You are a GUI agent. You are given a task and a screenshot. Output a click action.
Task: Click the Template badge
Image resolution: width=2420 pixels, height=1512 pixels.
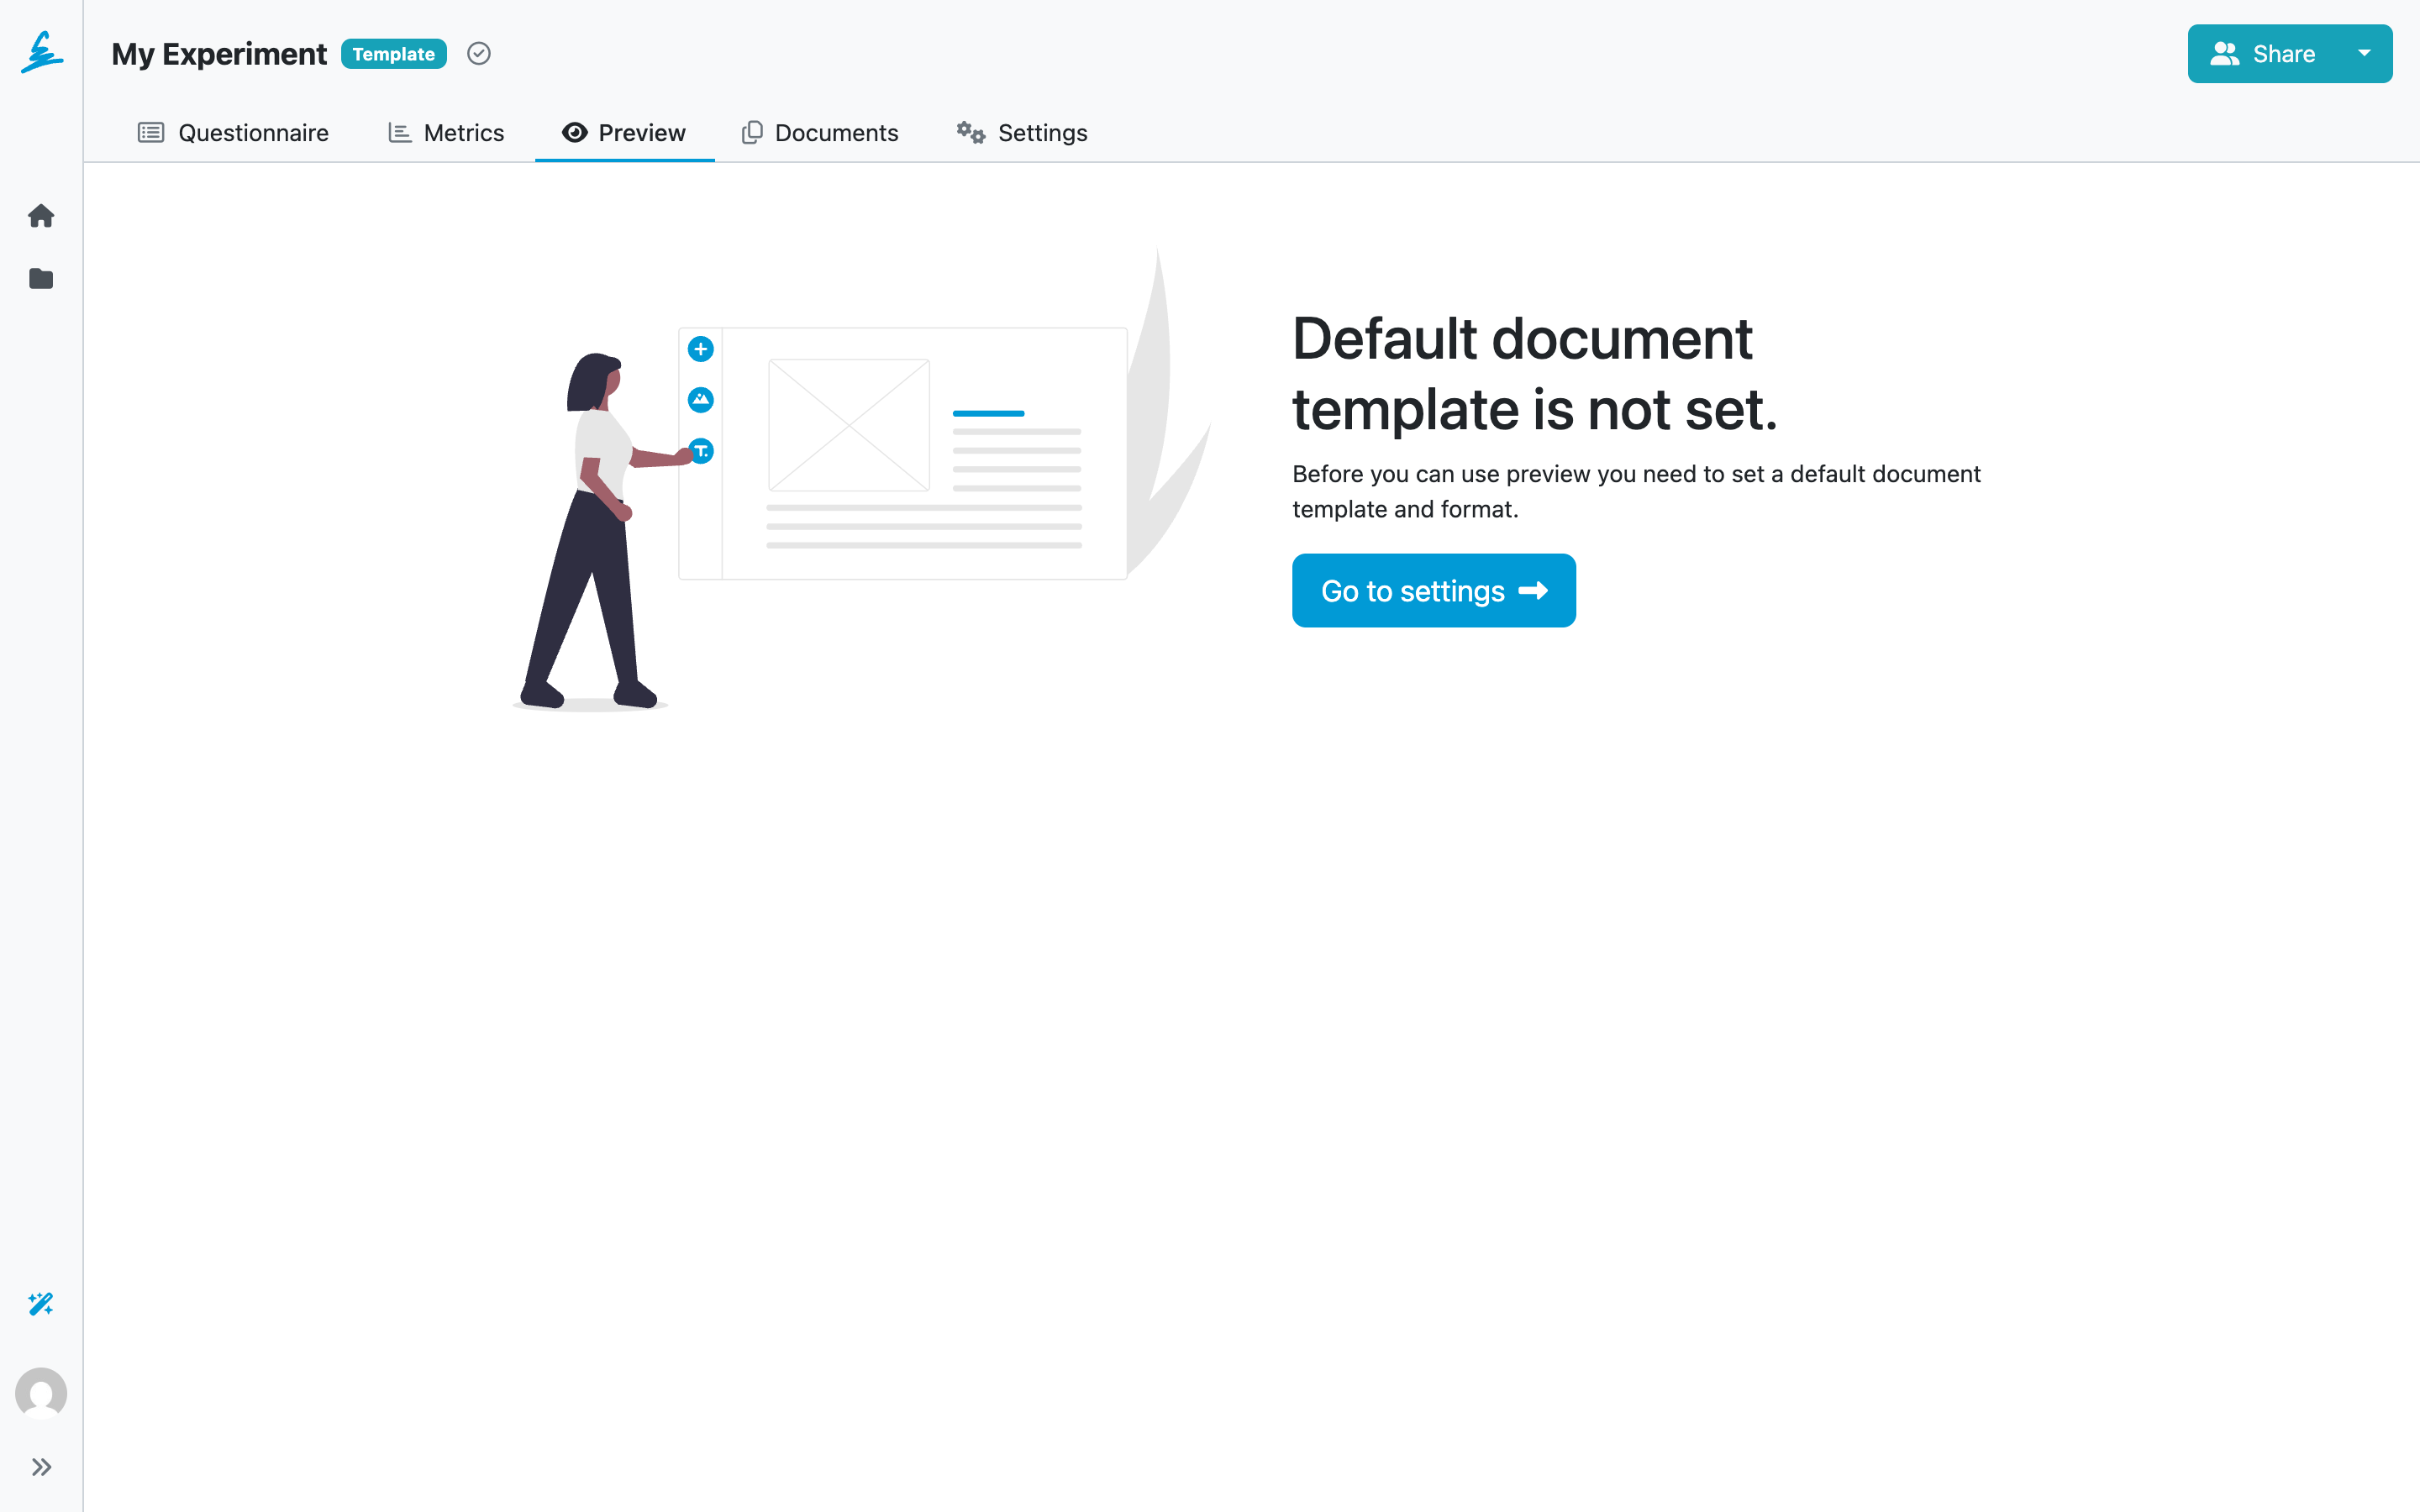(394, 54)
